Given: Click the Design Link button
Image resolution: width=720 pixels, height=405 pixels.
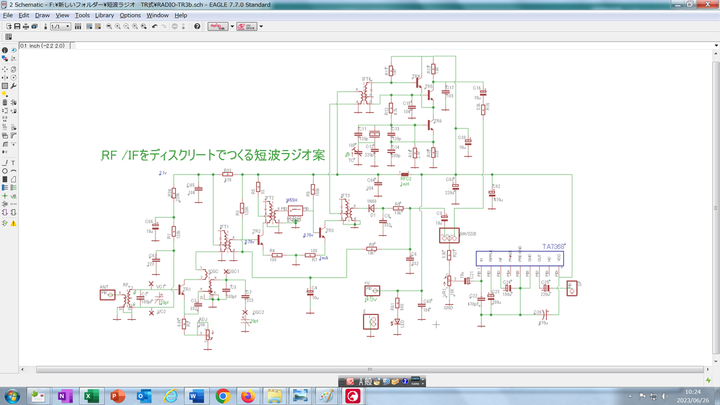Looking at the screenshot, I should click(217, 26).
